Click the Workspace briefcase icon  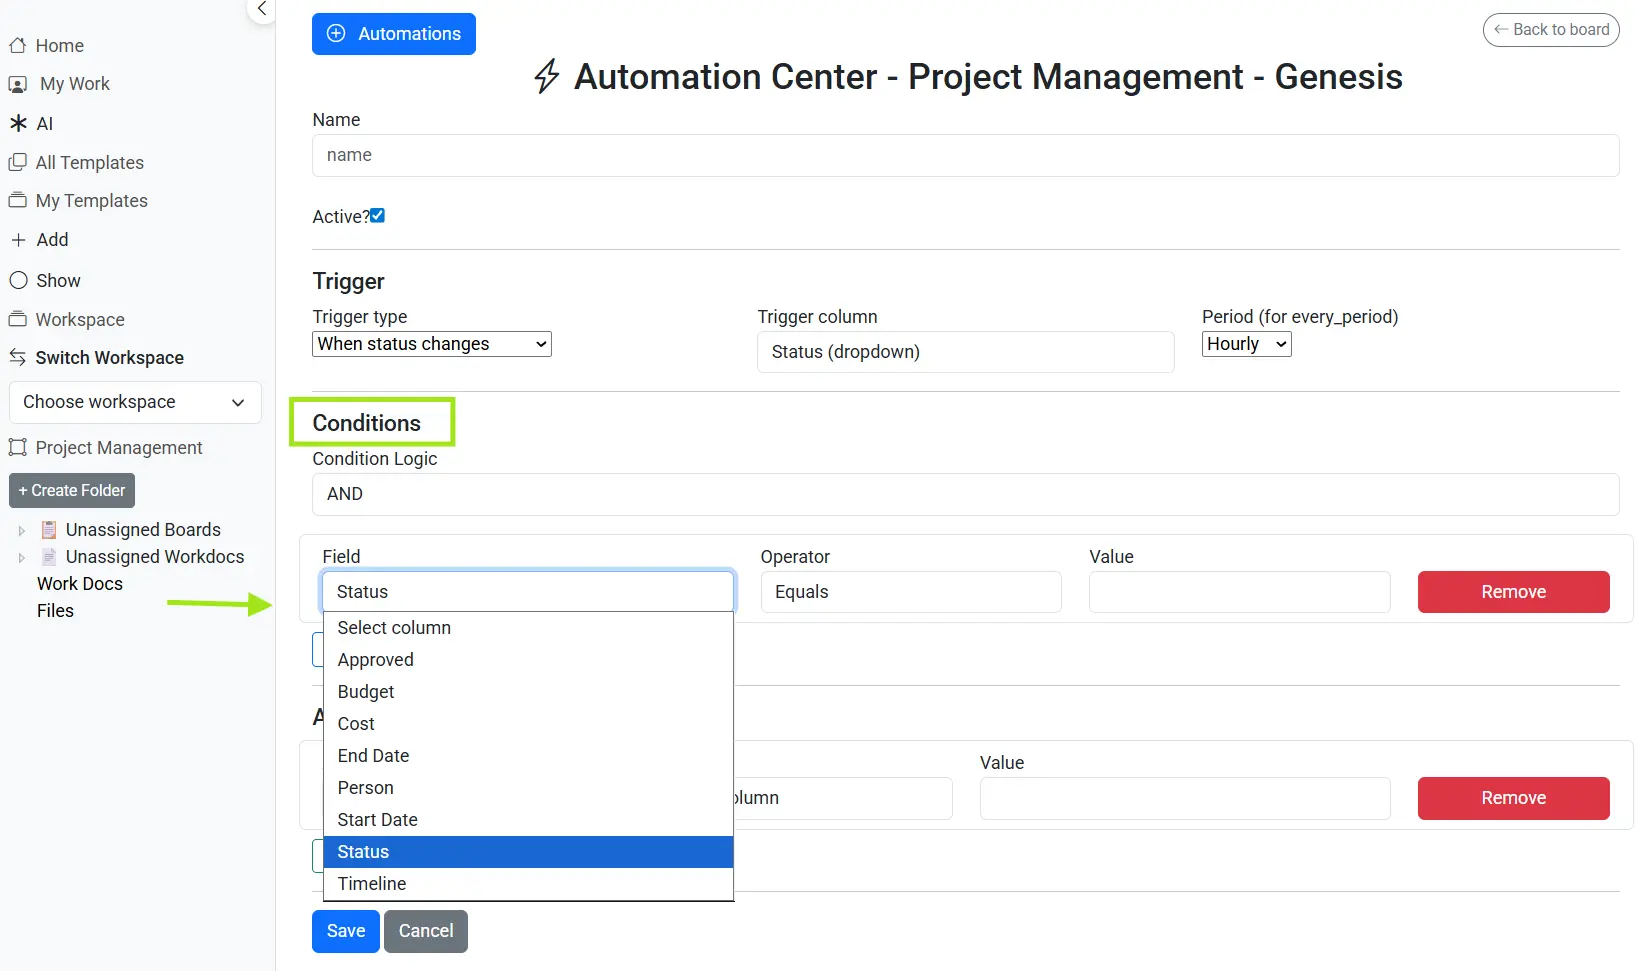coord(17,319)
